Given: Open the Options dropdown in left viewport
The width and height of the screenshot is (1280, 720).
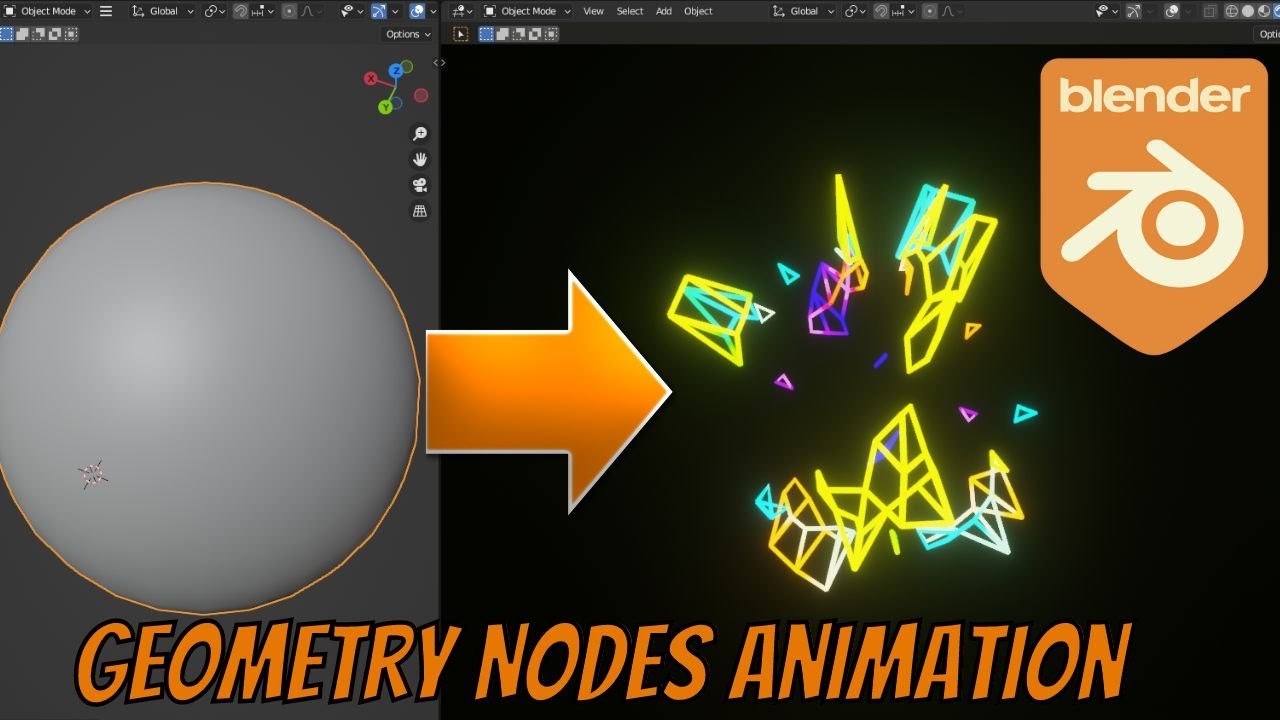Looking at the screenshot, I should pyautogui.click(x=408, y=34).
